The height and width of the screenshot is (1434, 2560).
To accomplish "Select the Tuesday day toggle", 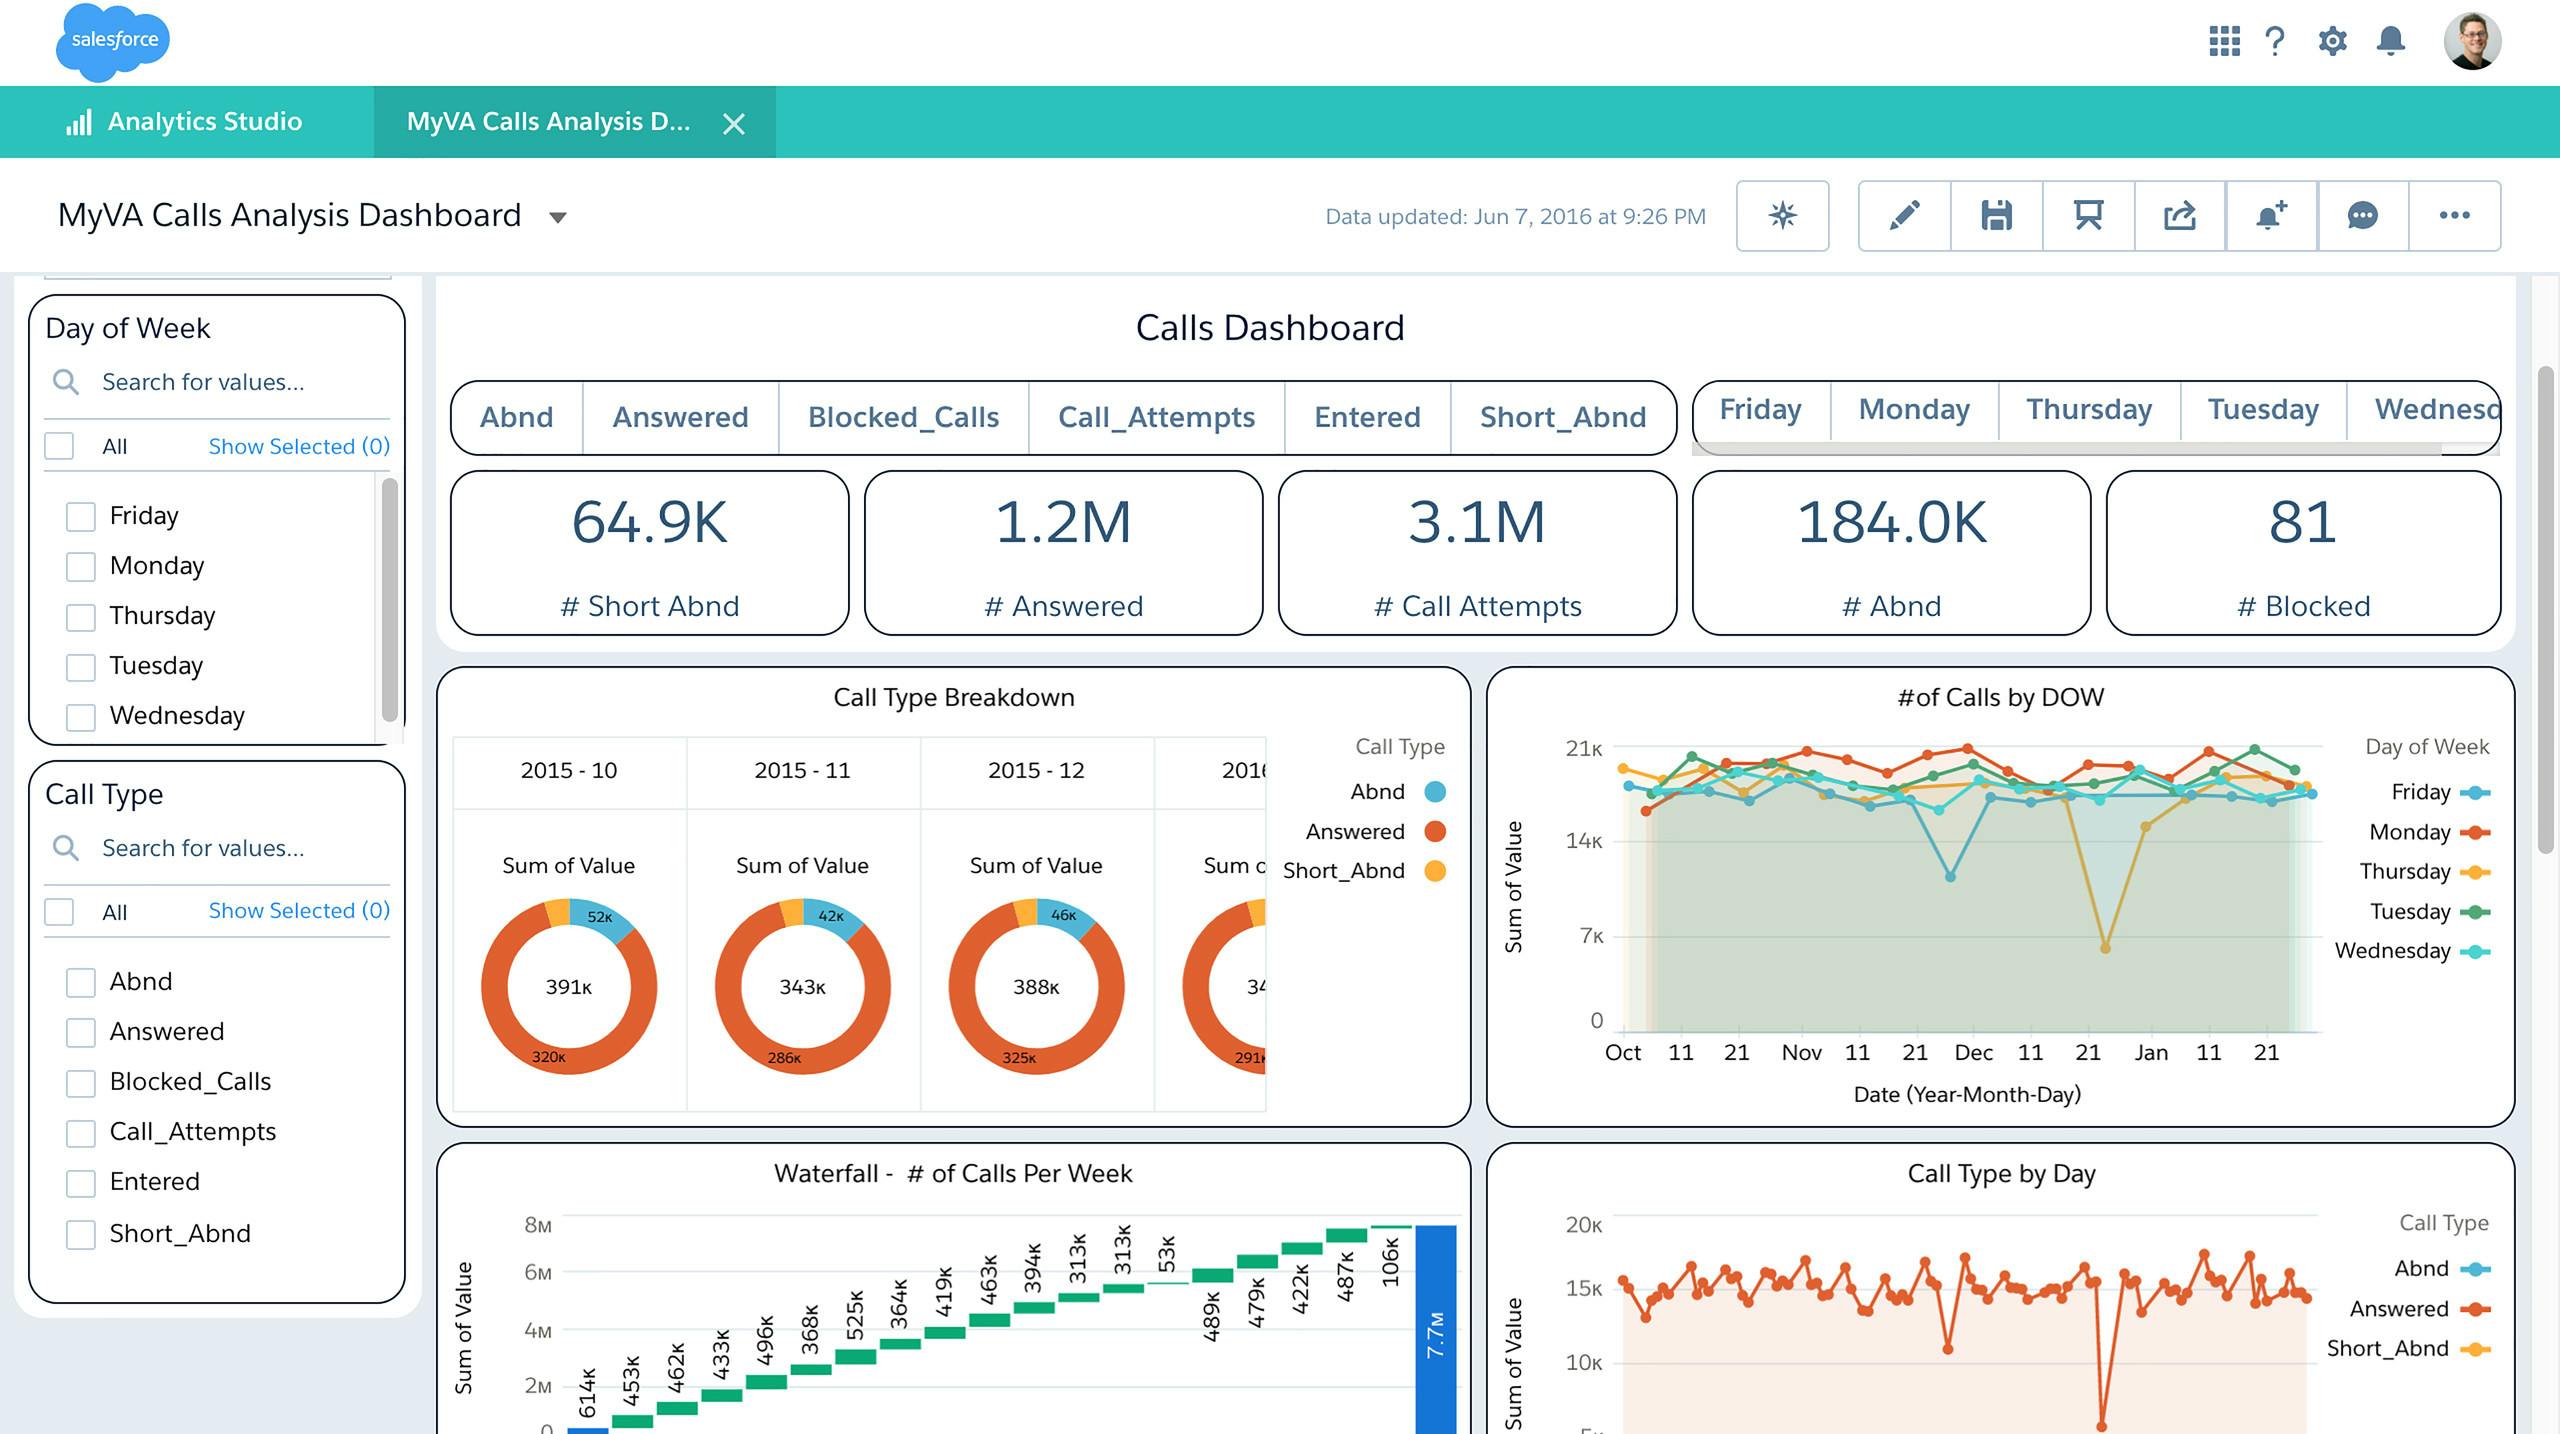I will click(x=2263, y=410).
